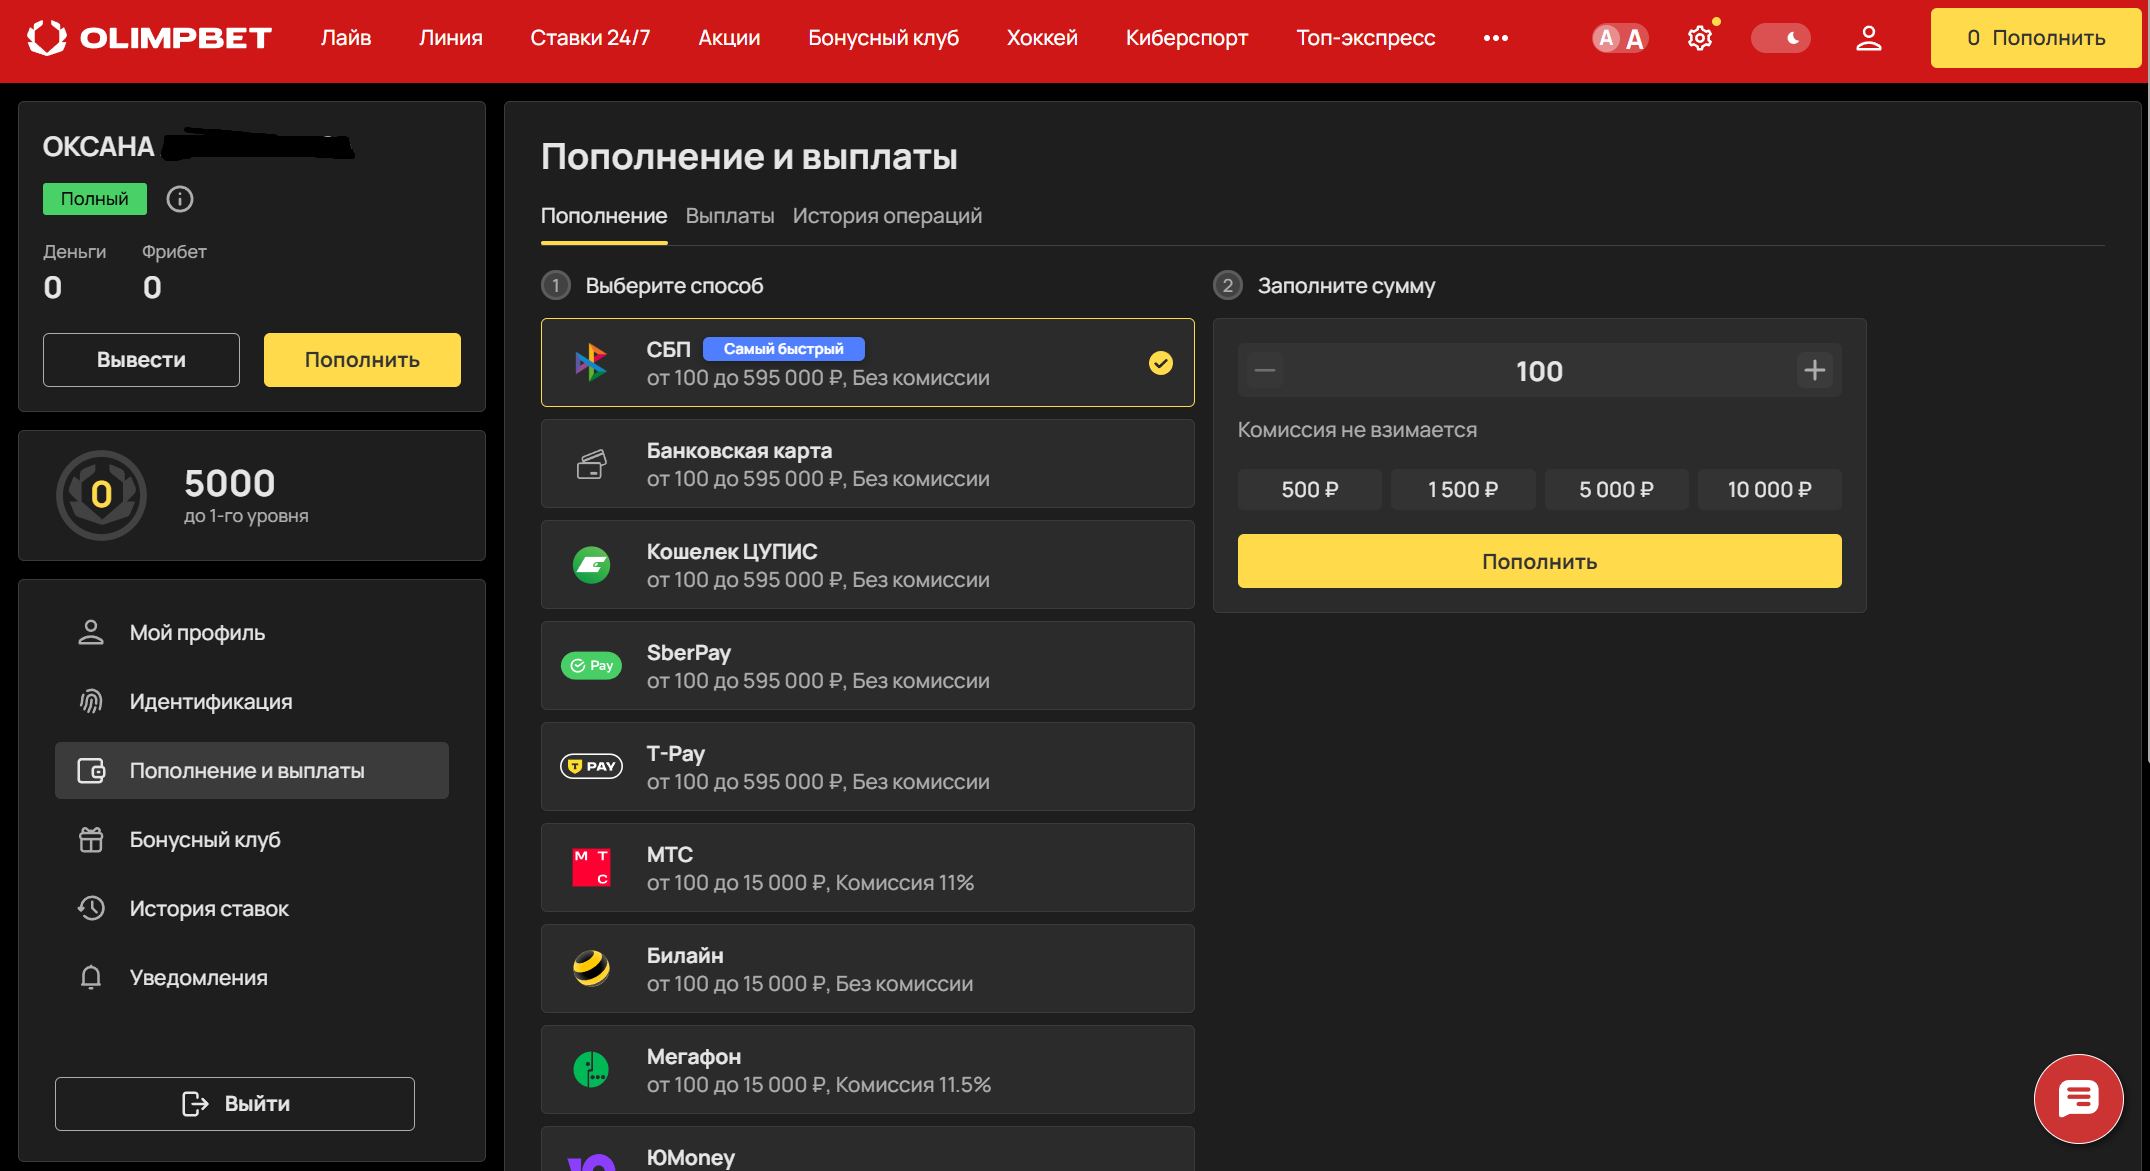Select the Билайн payment method

[868, 969]
